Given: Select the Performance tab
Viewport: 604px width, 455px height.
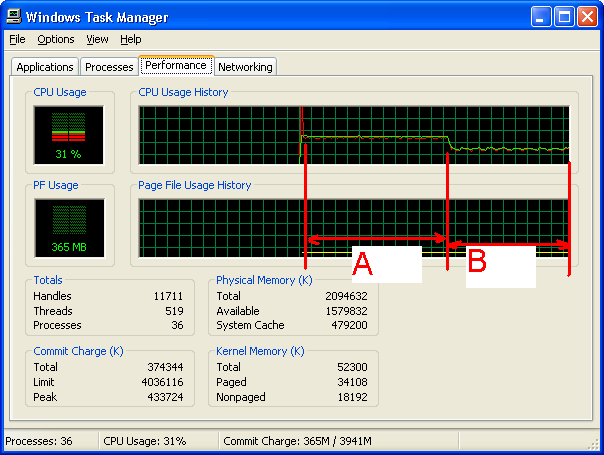Looking at the screenshot, I should click(176, 65).
